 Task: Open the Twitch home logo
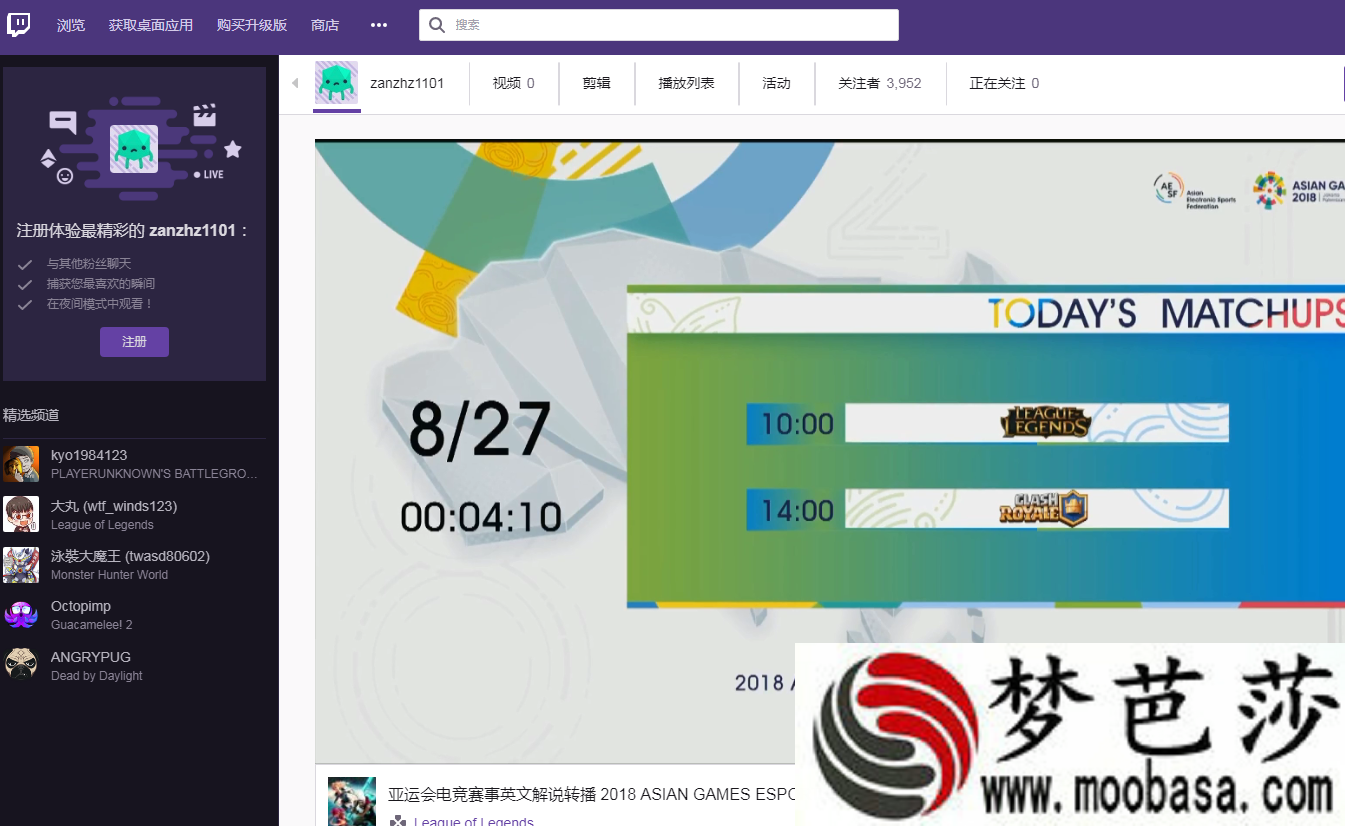(19, 25)
